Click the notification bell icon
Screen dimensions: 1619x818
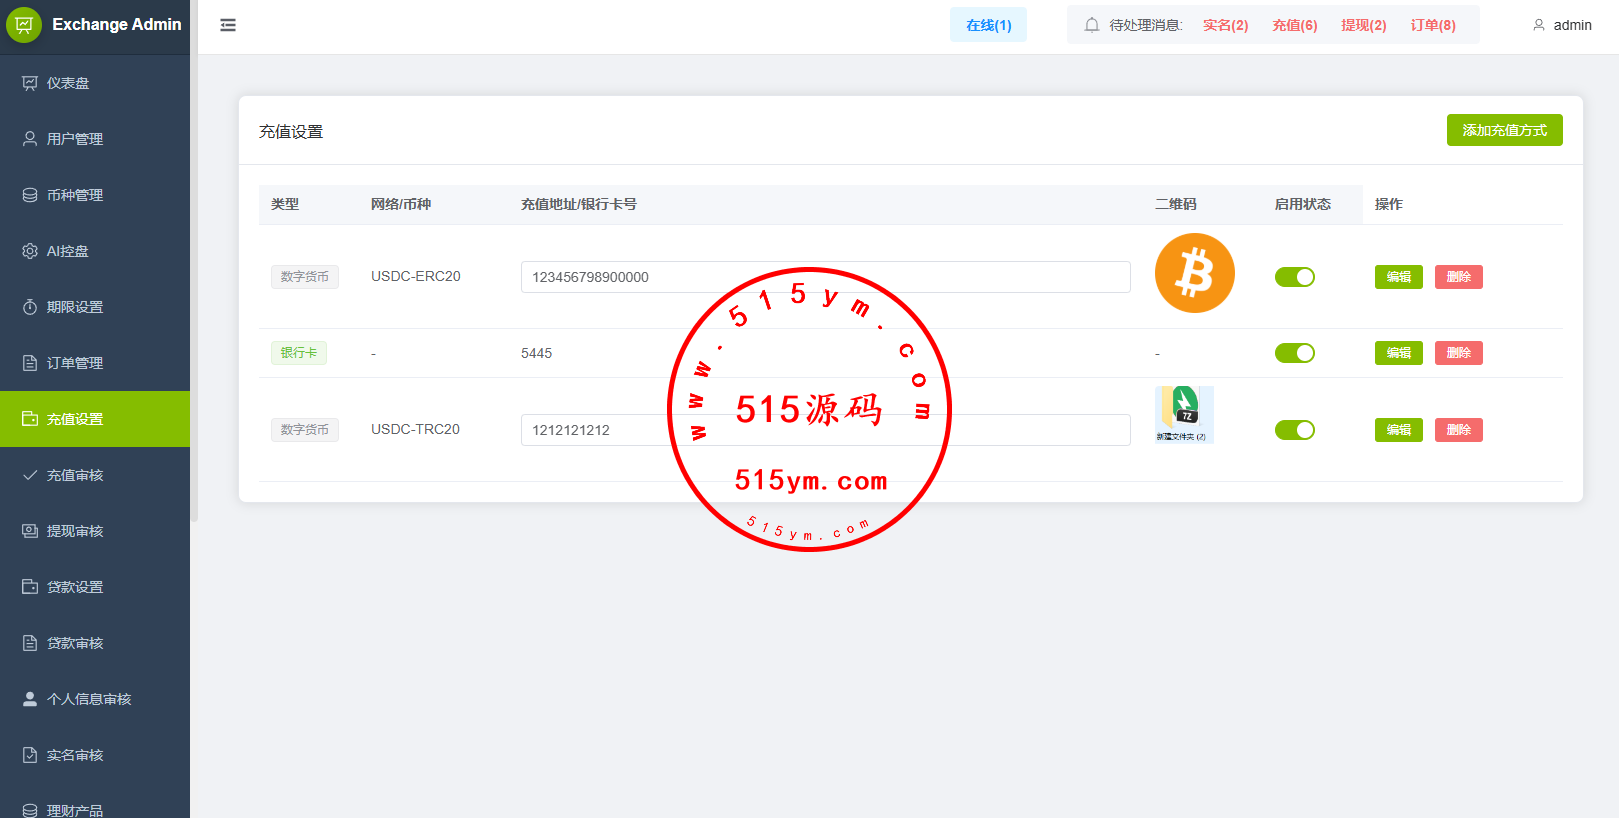(1092, 25)
